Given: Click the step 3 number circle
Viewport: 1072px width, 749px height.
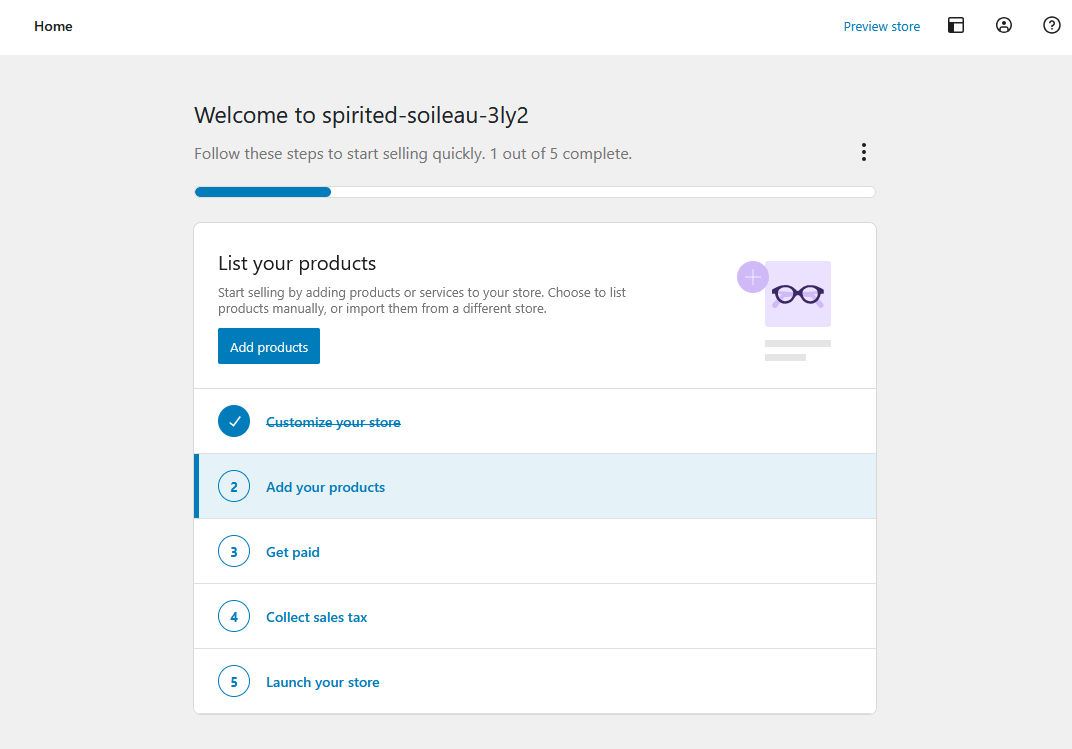Looking at the screenshot, I should pos(234,551).
